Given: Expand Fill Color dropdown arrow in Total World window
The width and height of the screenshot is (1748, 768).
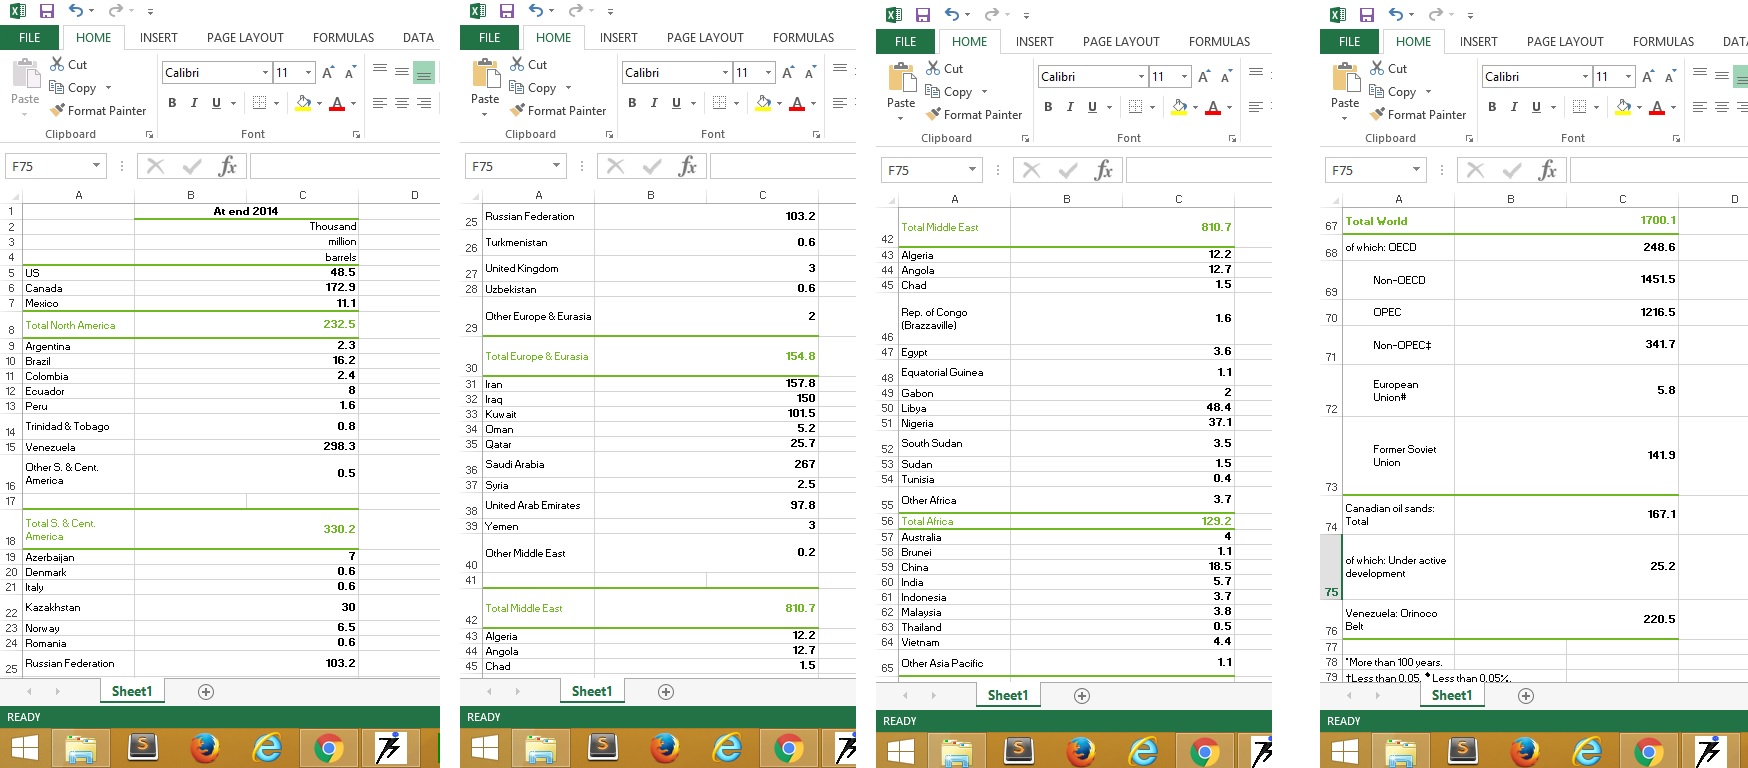Looking at the screenshot, I should pos(1639,108).
